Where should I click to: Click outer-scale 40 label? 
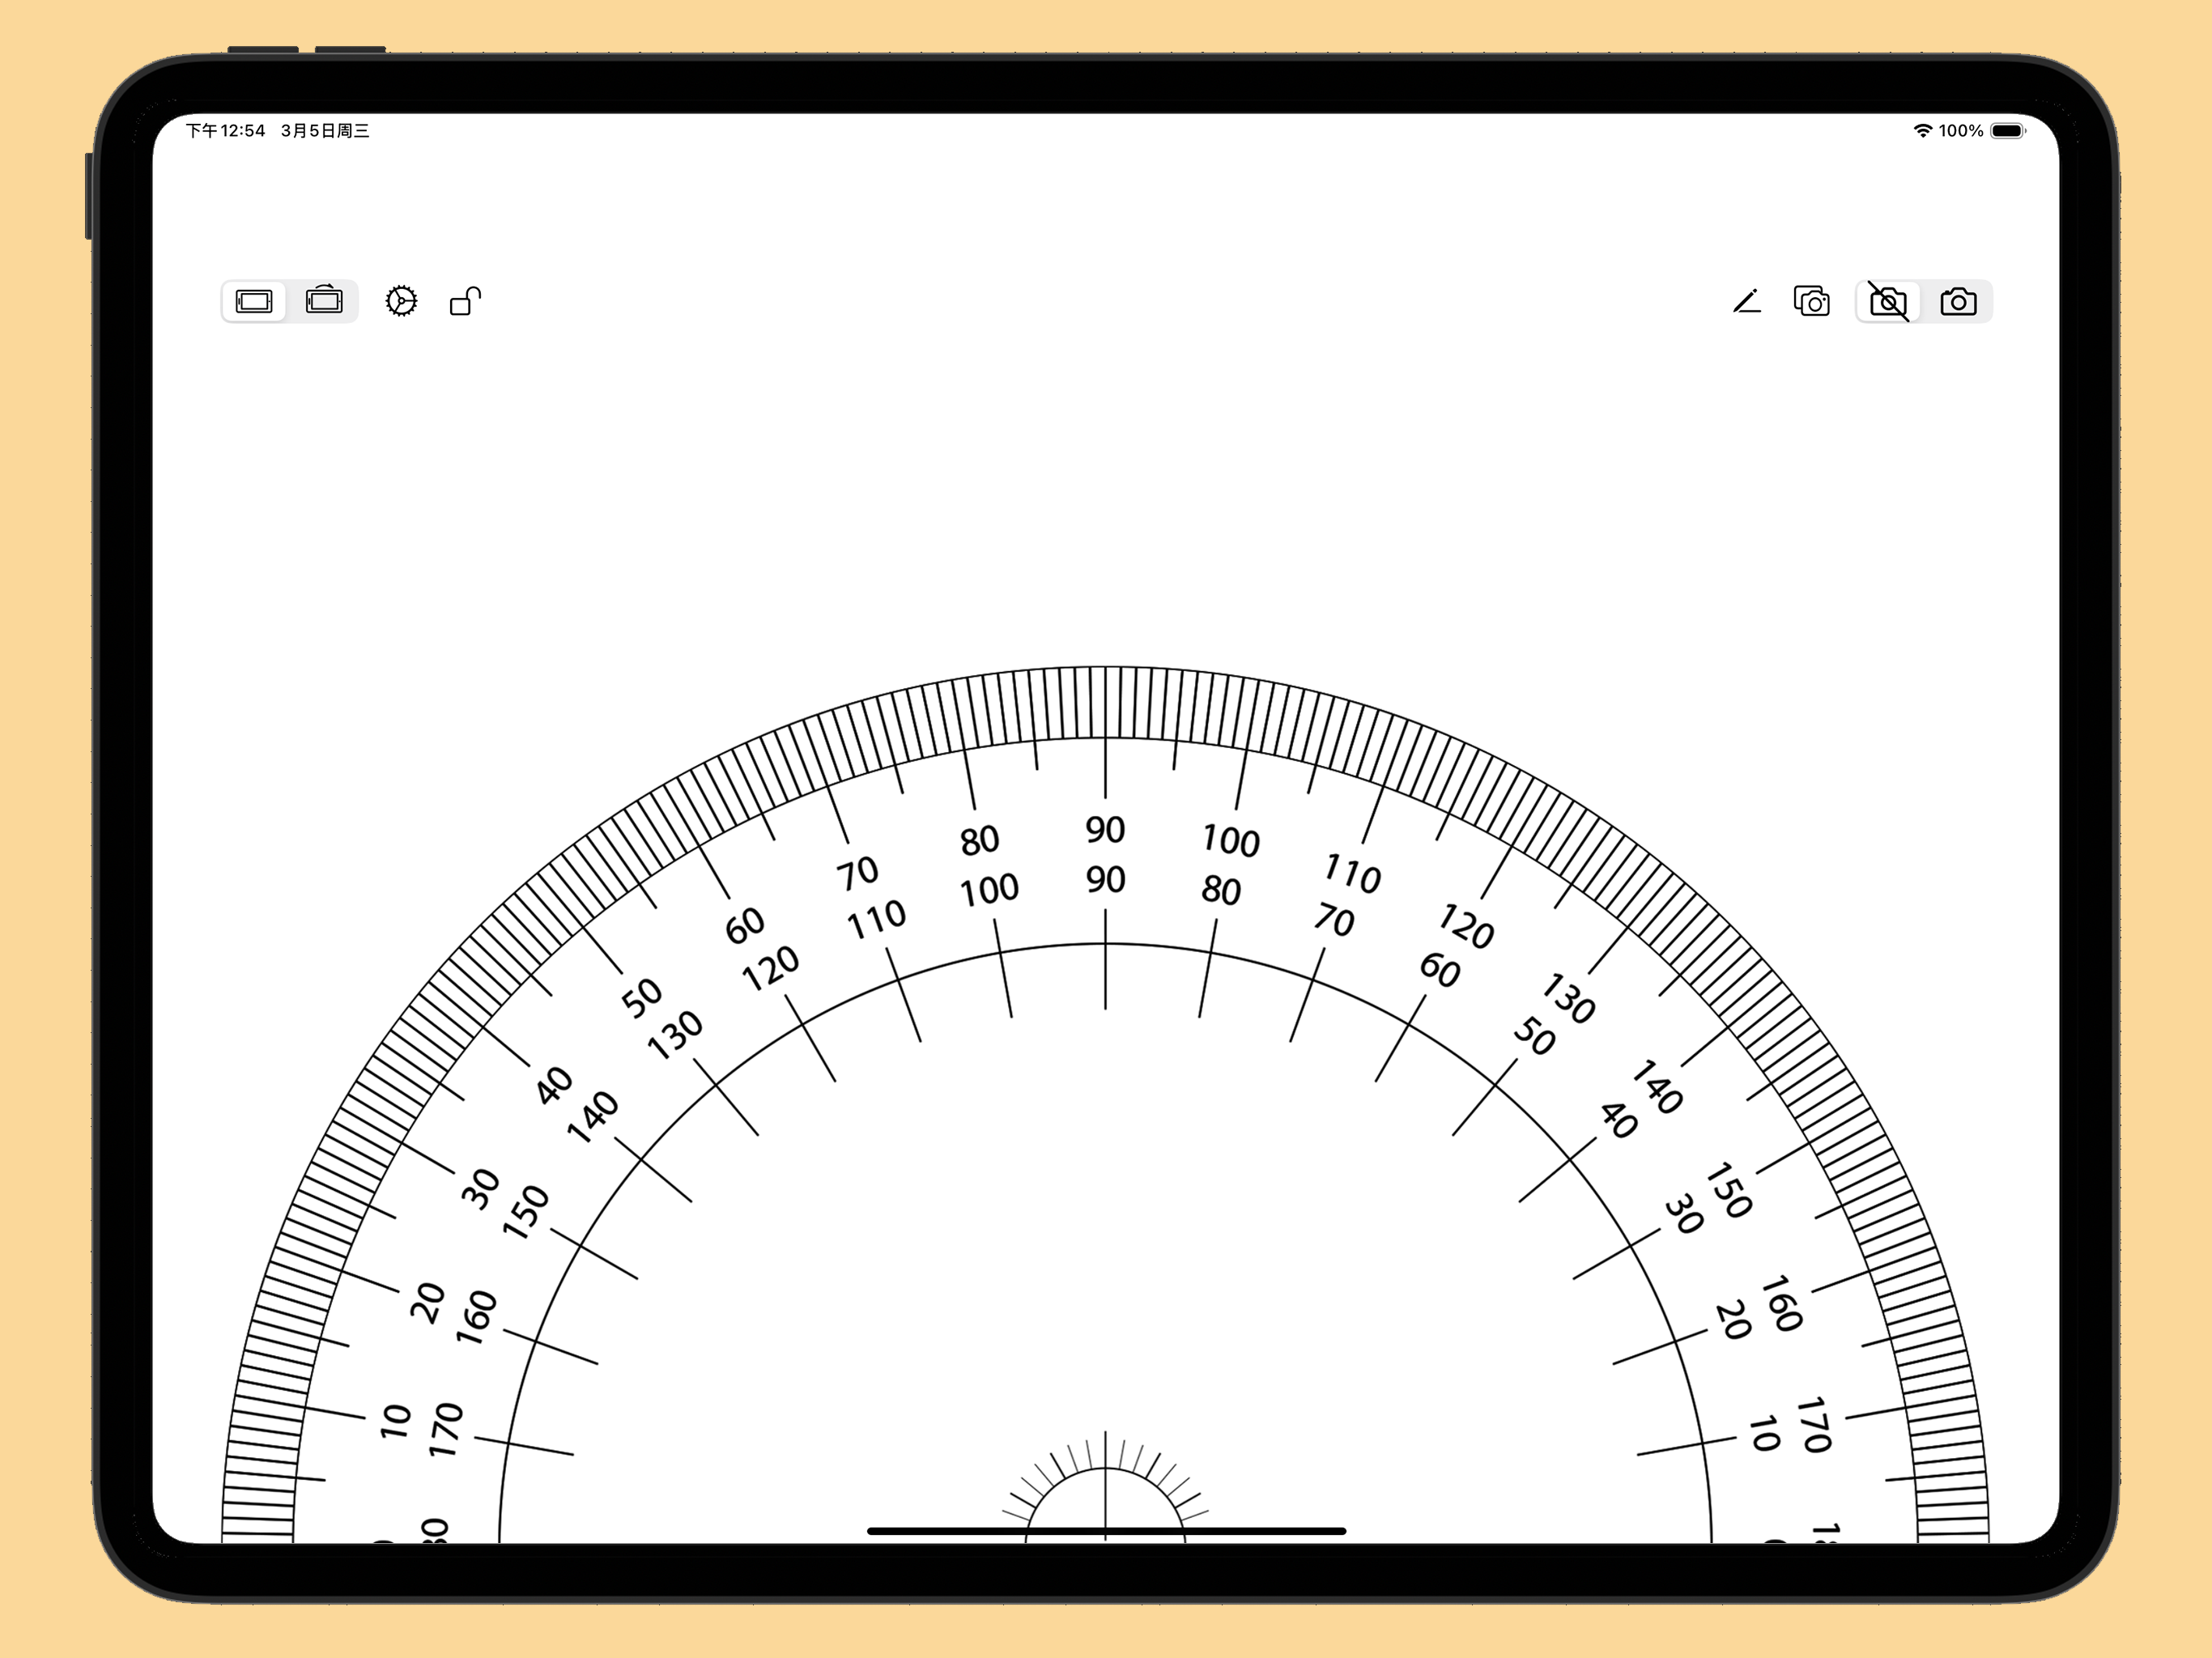pos(553,1085)
